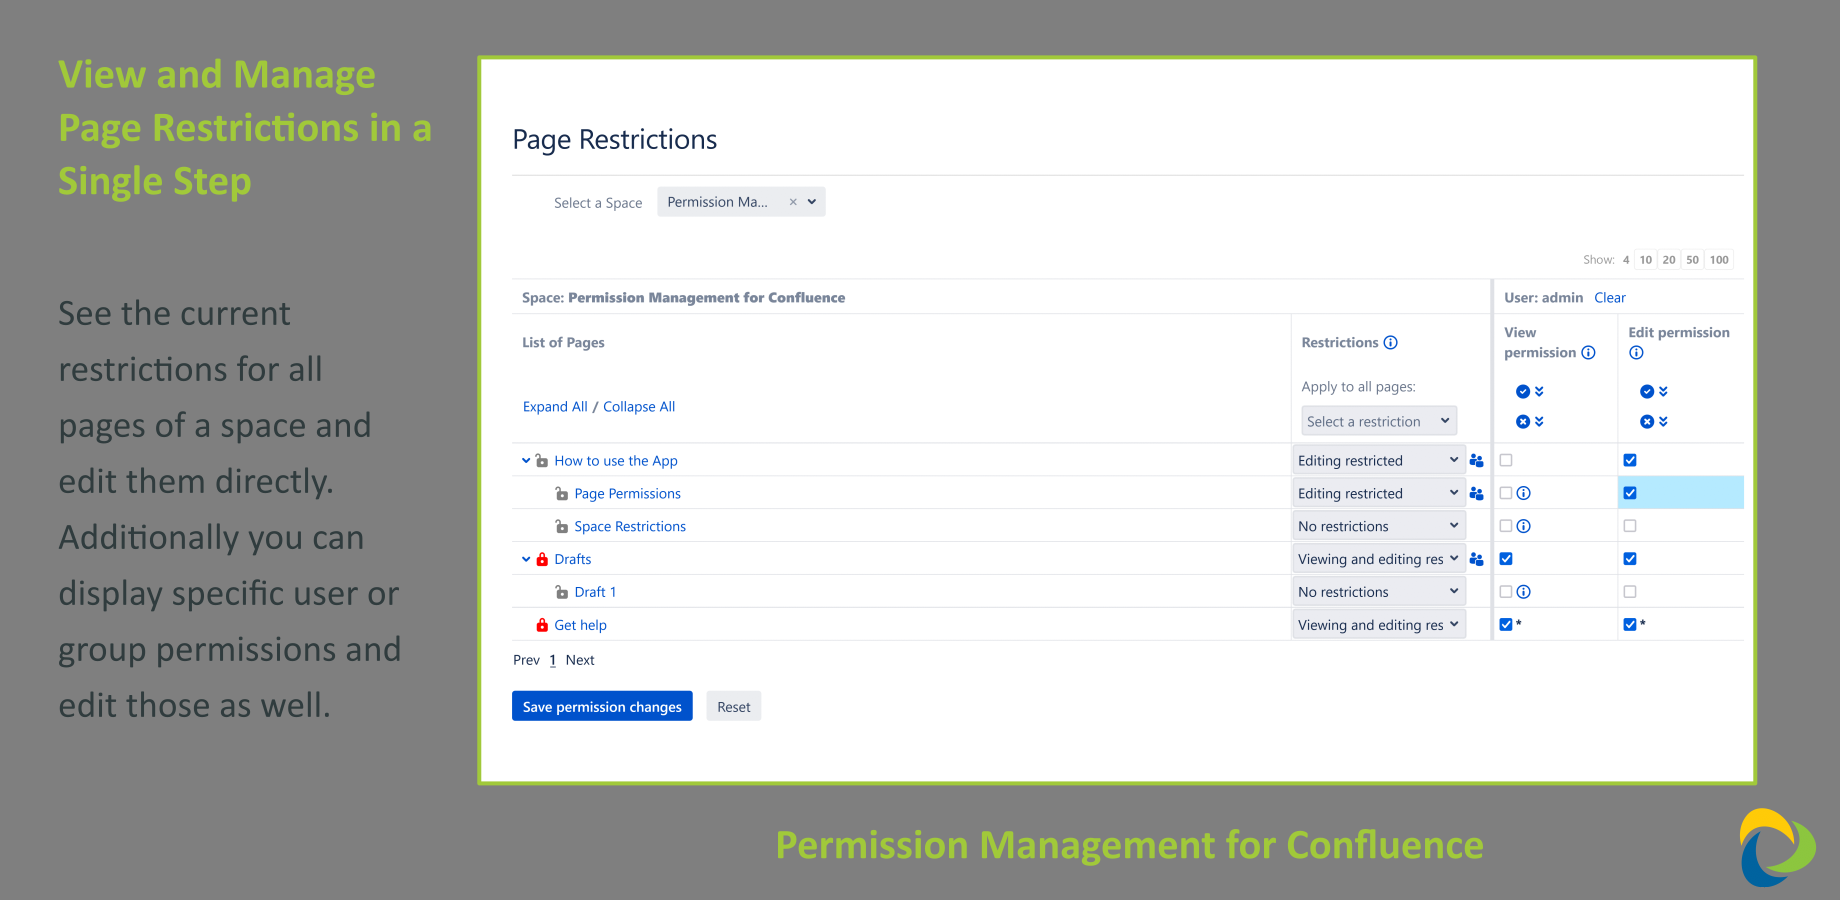Uncheck edit permission for Page Permissions
Viewport: 1840px width, 900px height.
click(1630, 493)
